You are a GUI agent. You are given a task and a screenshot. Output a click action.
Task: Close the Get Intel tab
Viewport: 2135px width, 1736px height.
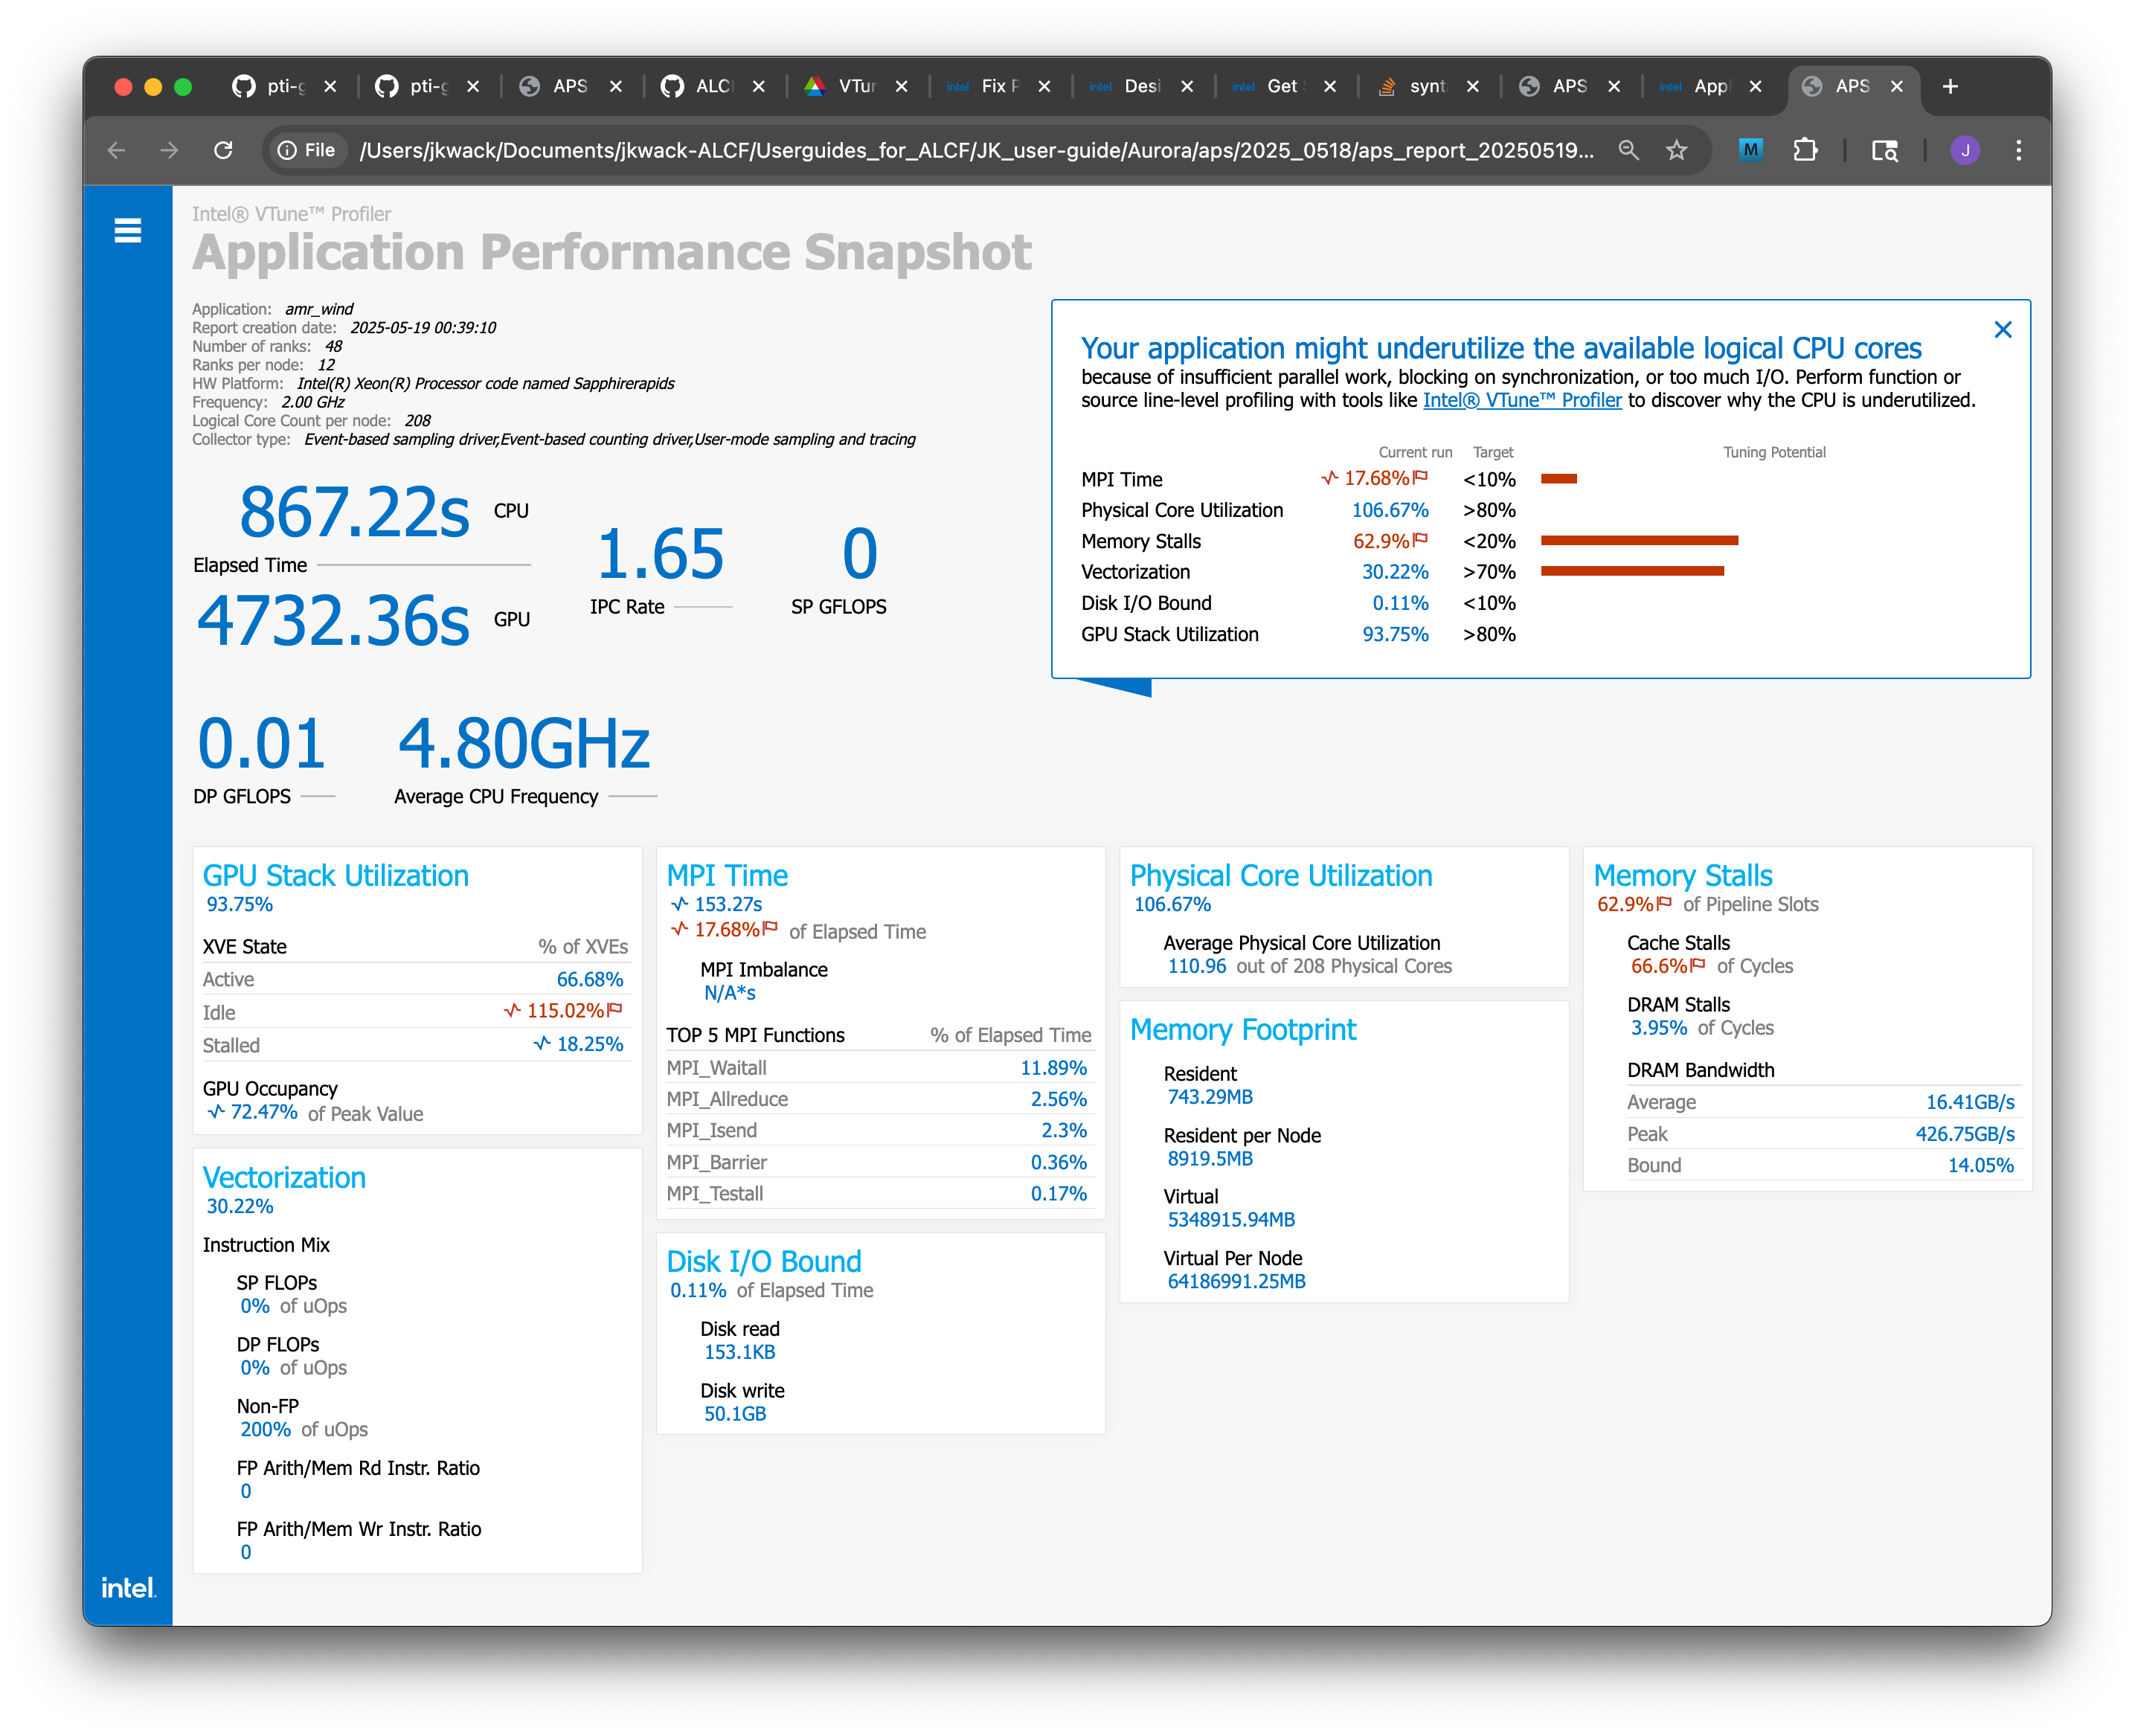(1329, 86)
